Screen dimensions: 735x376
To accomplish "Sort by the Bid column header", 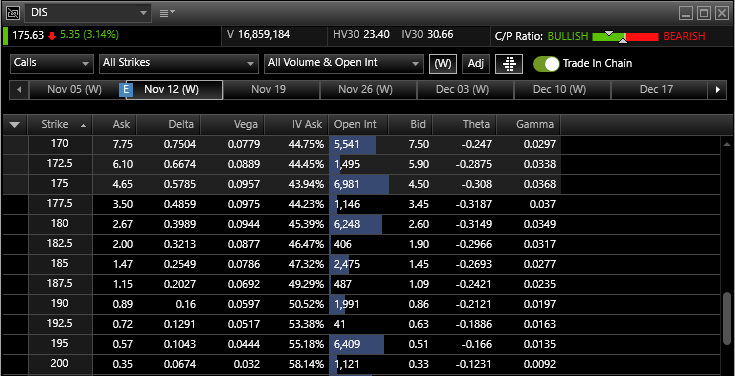I will pyautogui.click(x=411, y=125).
